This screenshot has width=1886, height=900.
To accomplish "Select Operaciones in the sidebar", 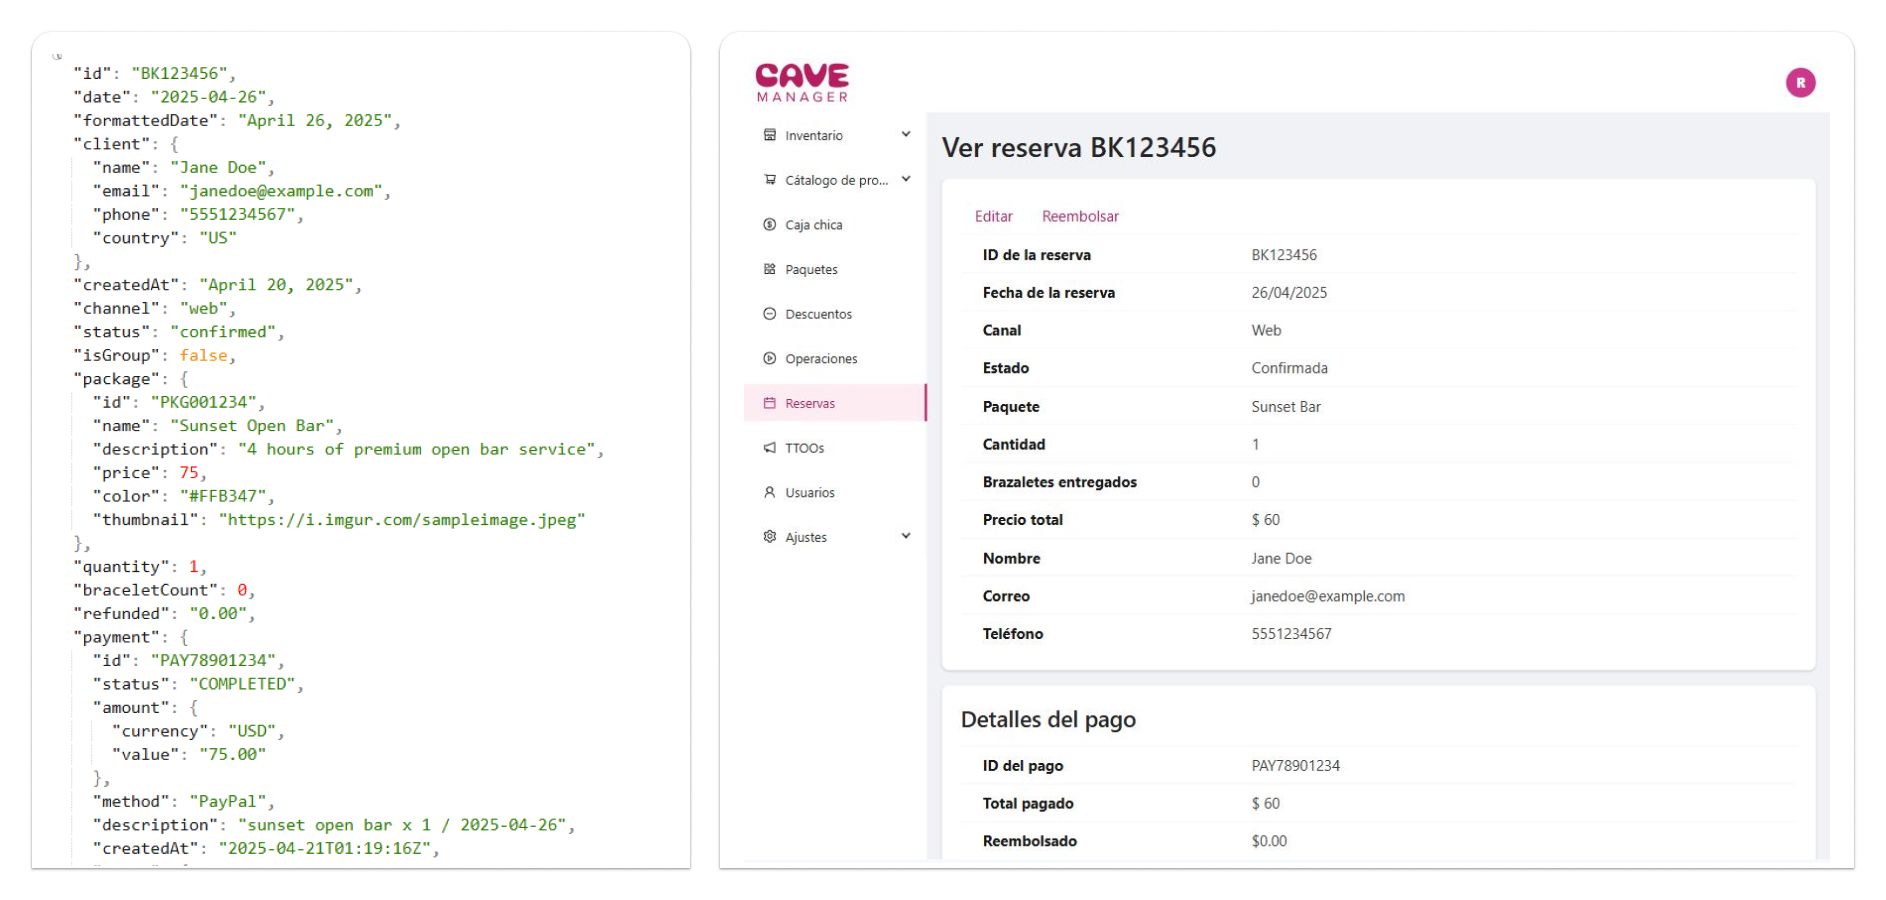I will pyautogui.click(x=835, y=358).
